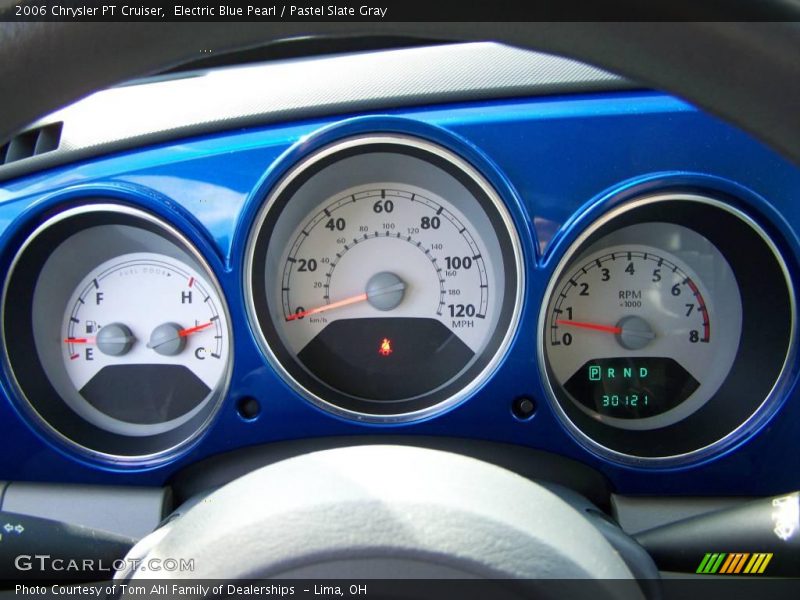
Task: Click the speedometer needle center hub
Action: click(386, 291)
